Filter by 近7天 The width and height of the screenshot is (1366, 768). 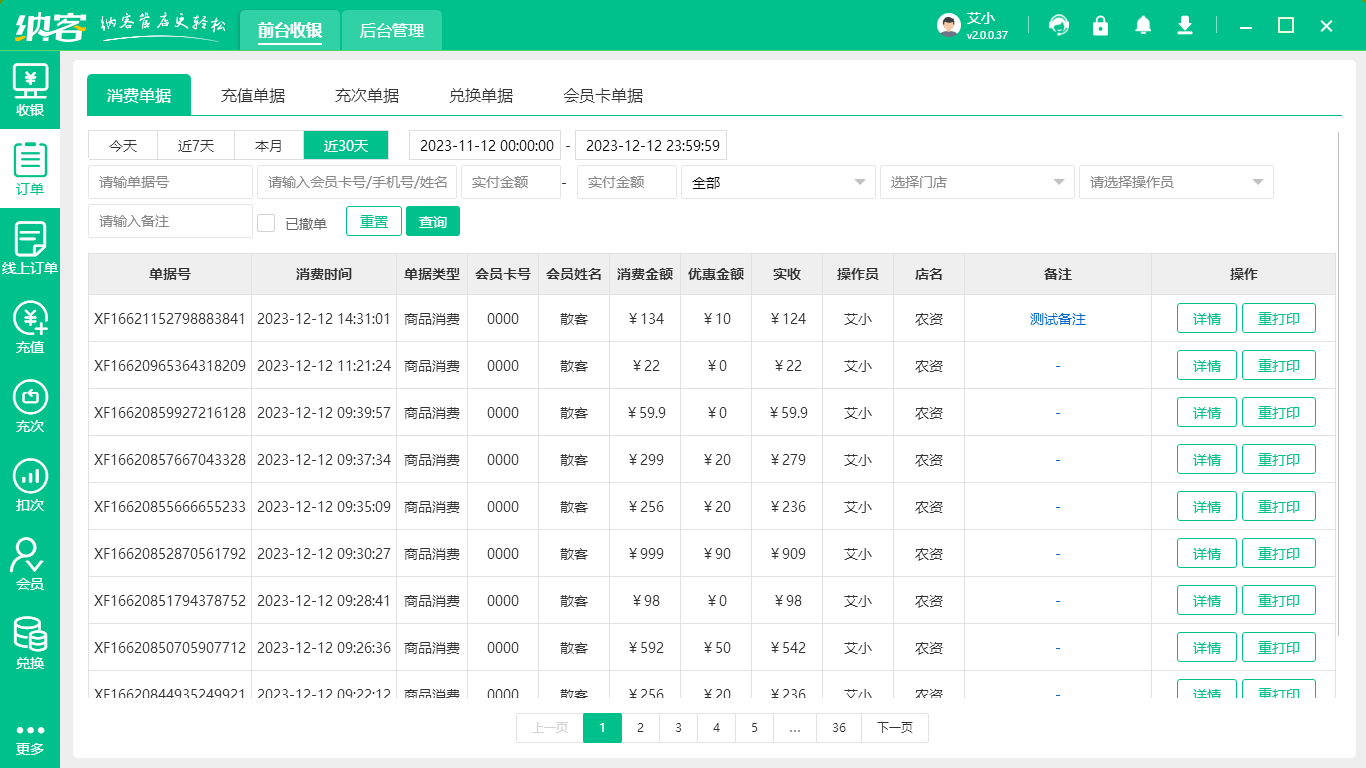(x=197, y=145)
